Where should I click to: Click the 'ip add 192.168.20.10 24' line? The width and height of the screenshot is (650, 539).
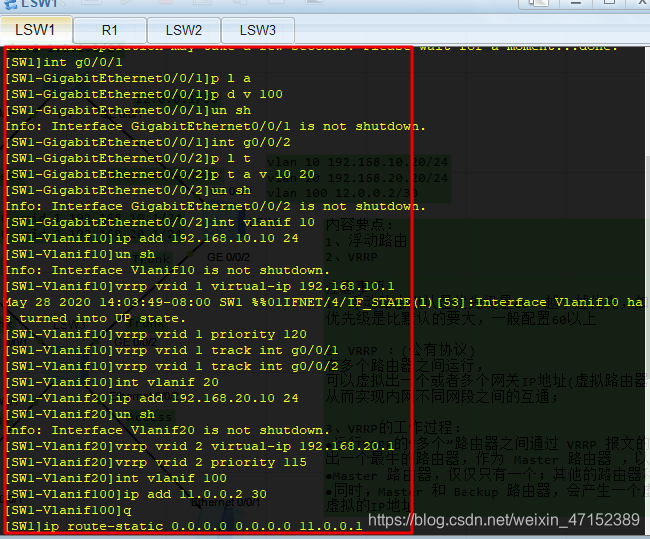tap(152, 398)
